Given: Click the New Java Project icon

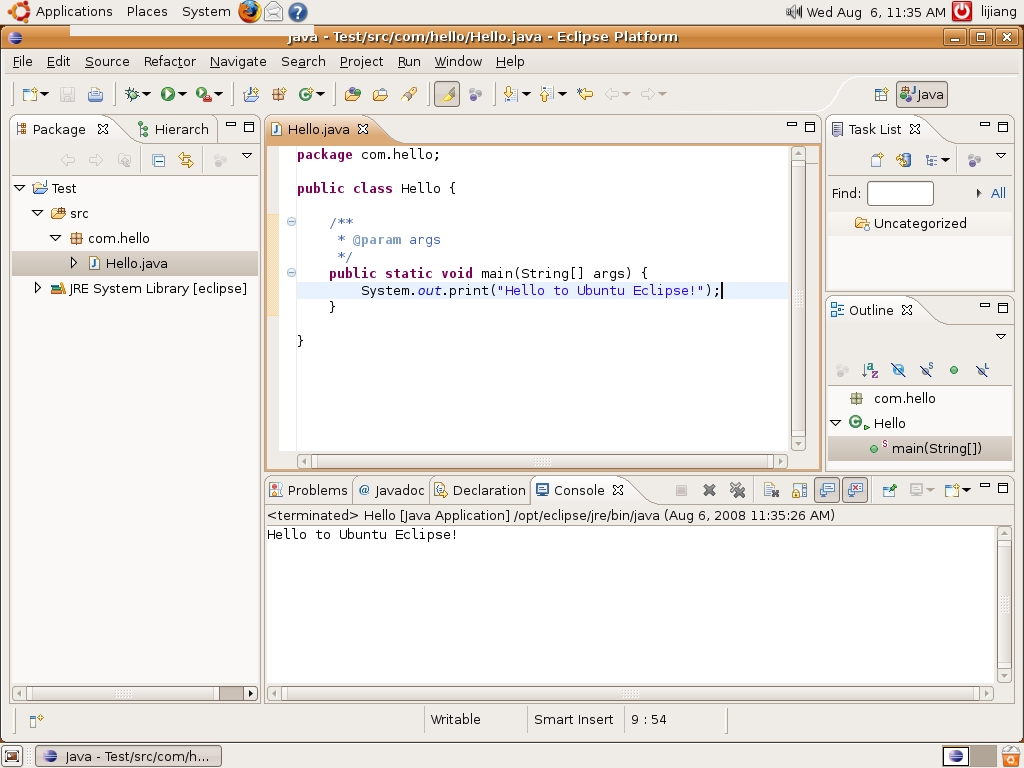Looking at the screenshot, I should [x=251, y=95].
